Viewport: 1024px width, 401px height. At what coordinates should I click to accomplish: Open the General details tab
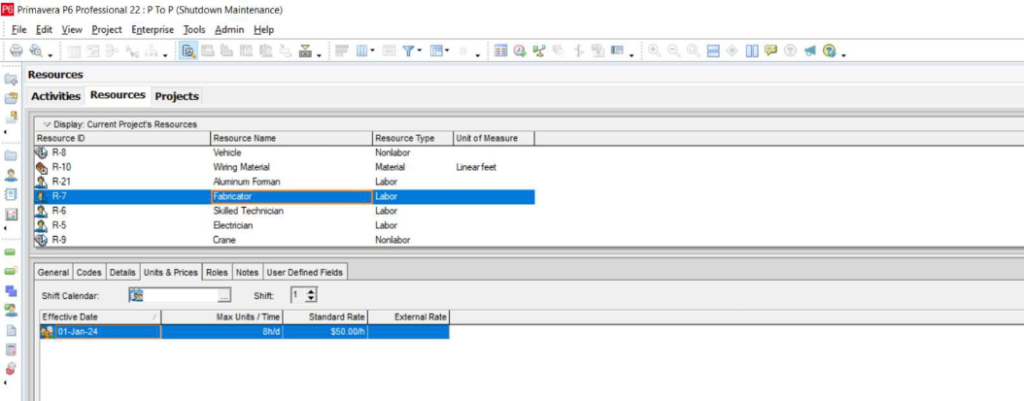[x=54, y=272]
